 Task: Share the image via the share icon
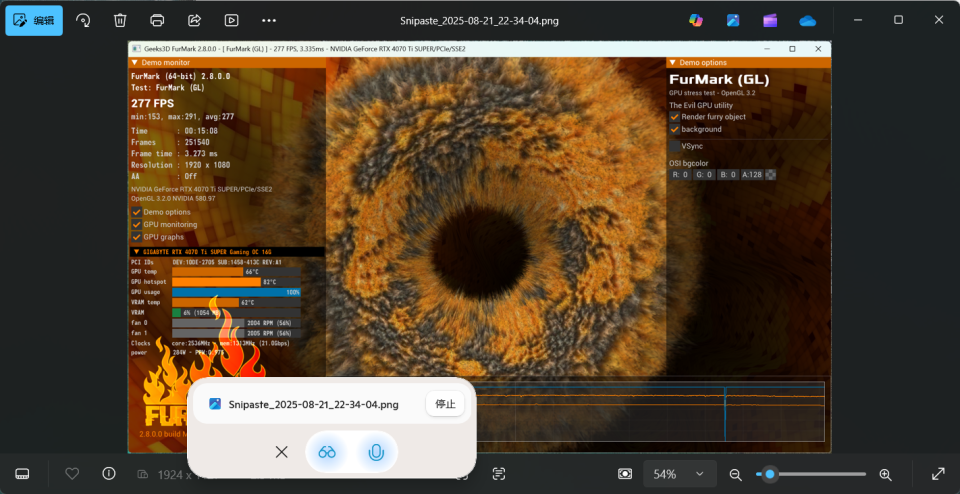tap(194, 20)
